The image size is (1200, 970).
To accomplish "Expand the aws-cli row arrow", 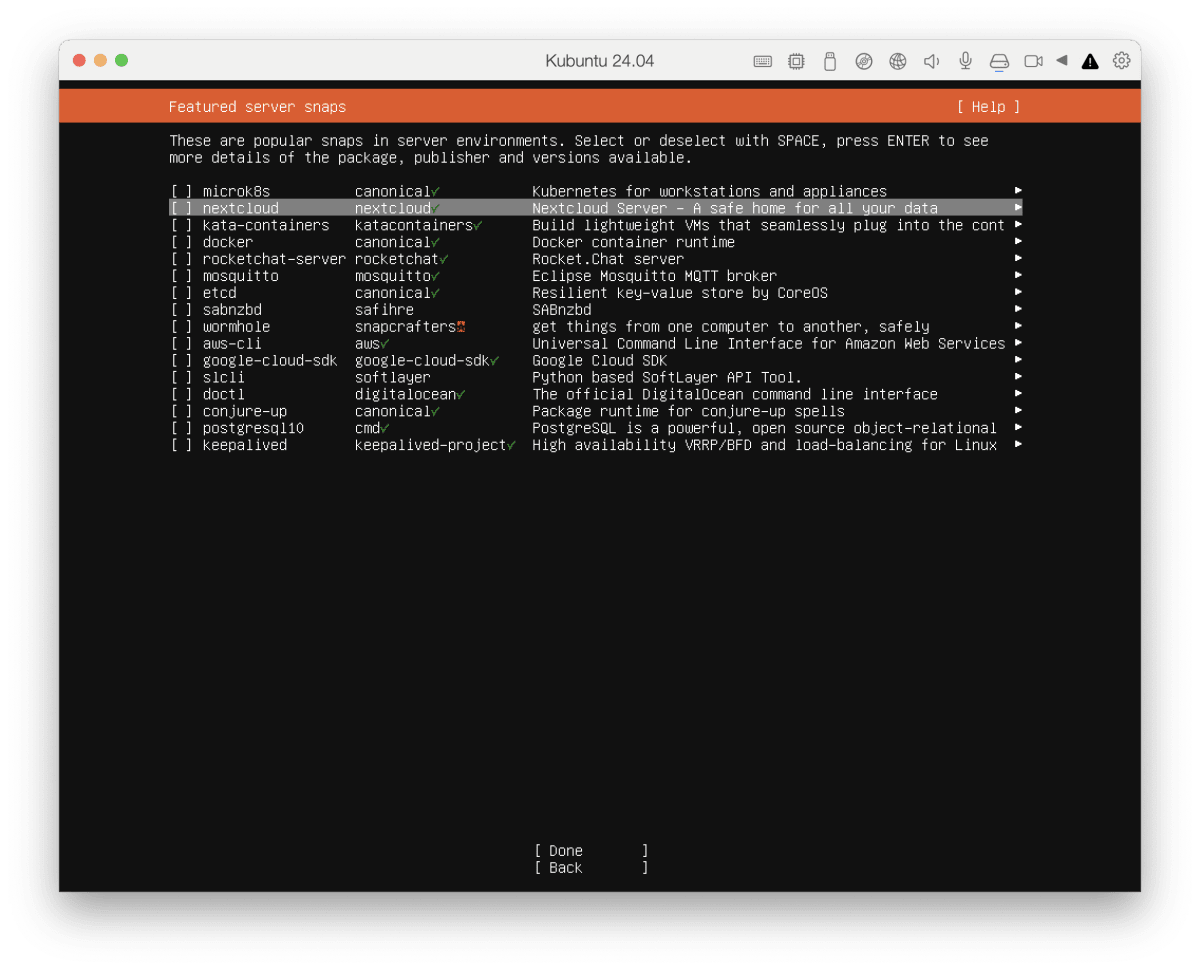I will click(1018, 343).
